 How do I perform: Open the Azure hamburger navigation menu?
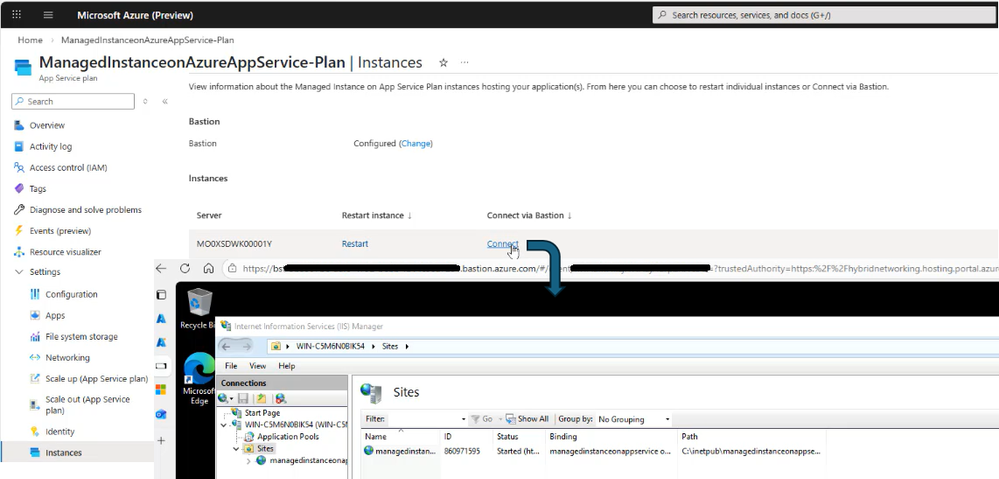(x=48, y=15)
